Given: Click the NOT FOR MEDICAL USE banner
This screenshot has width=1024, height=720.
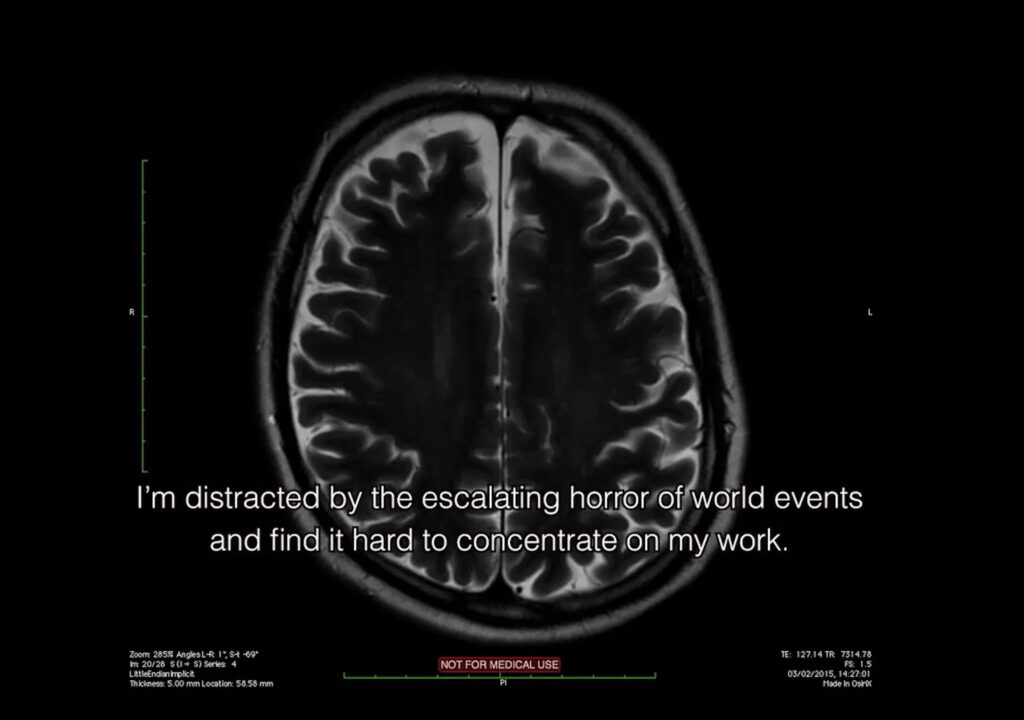Looking at the screenshot, I should [x=499, y=664].
